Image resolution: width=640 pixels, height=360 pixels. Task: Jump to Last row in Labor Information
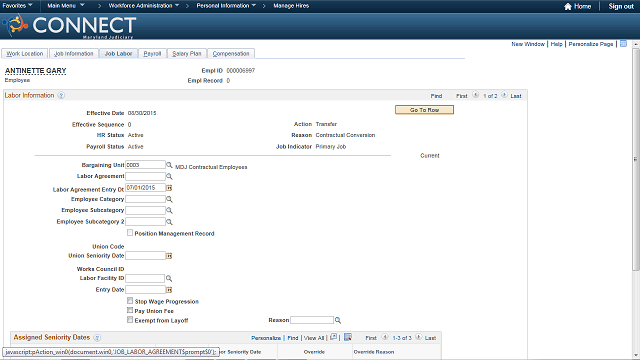pos(516,96)
